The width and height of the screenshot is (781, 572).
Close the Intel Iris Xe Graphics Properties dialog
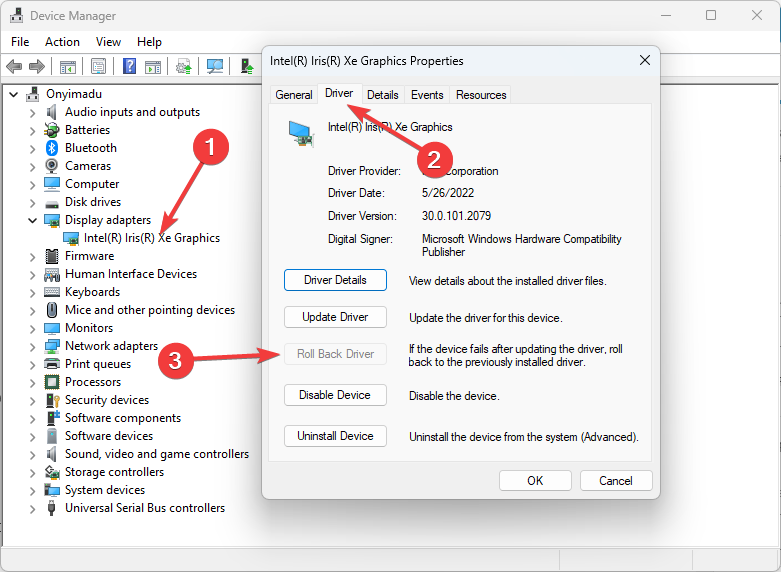pos(645,60)
